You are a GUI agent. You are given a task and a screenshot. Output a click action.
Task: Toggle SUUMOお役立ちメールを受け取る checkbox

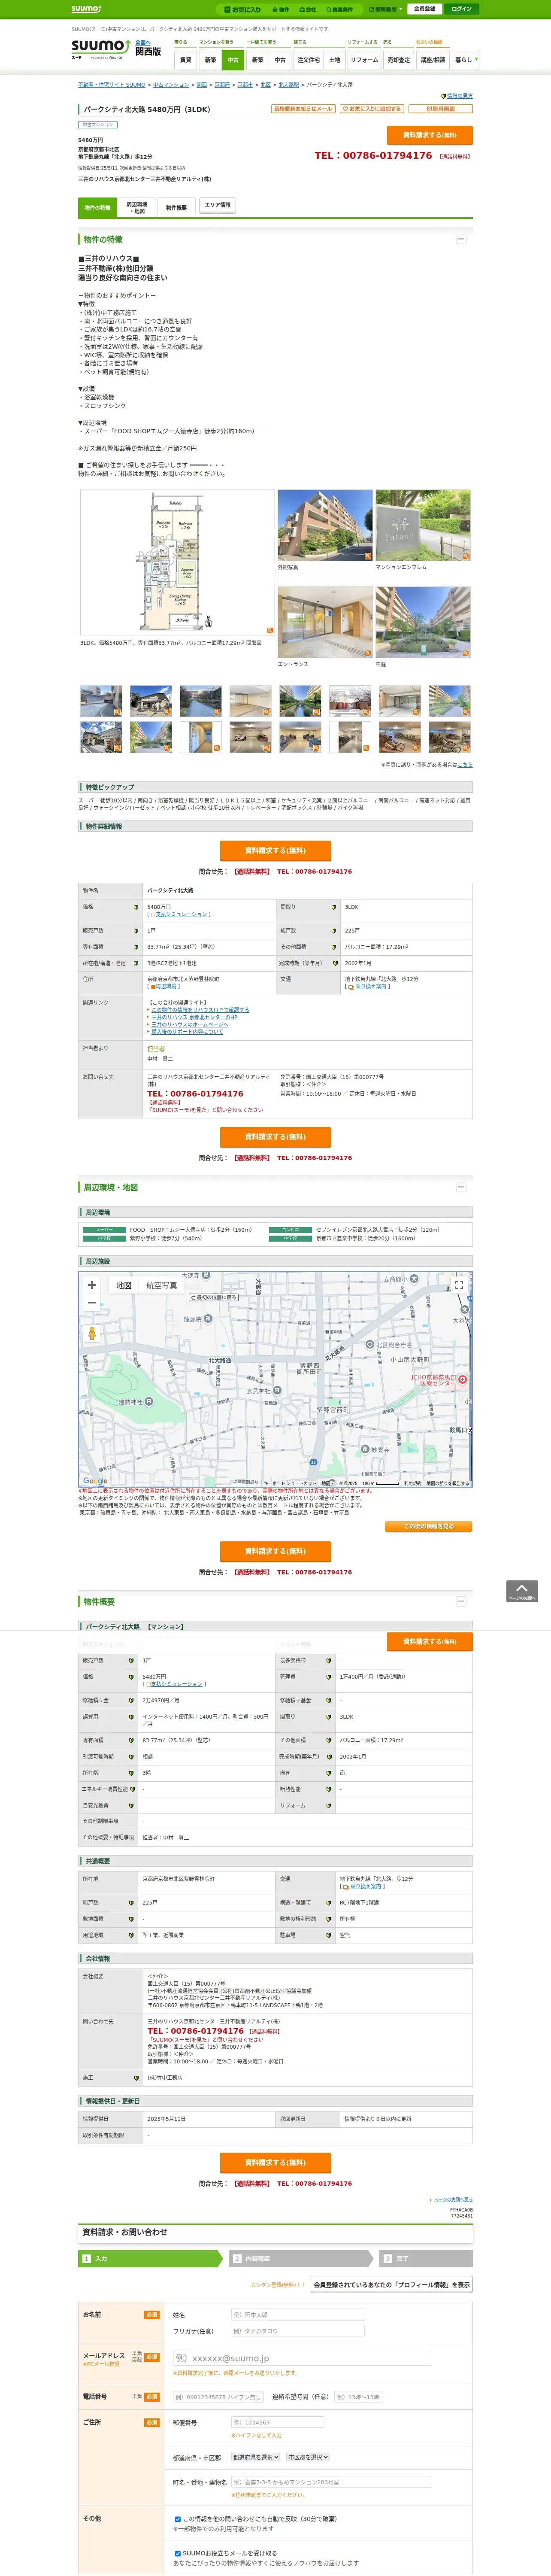(x=178, y=2553)
